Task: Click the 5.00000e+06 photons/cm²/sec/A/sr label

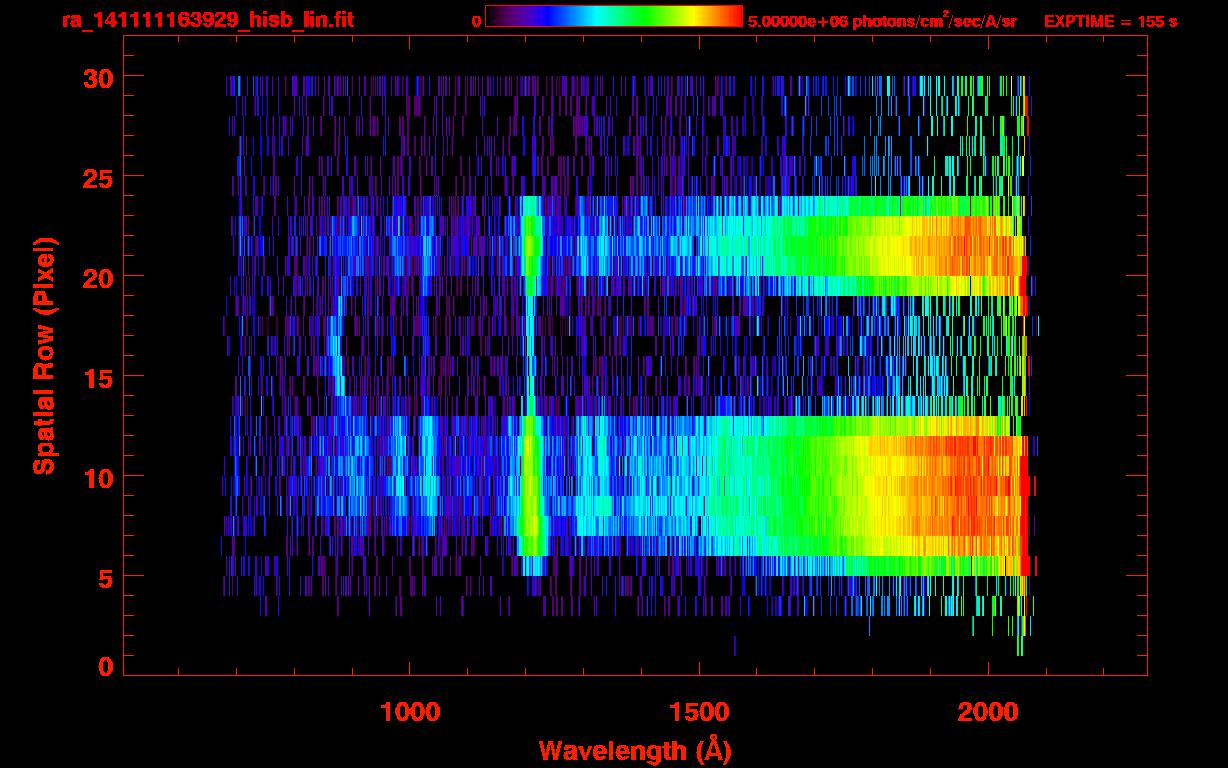Action: (882, 20)
